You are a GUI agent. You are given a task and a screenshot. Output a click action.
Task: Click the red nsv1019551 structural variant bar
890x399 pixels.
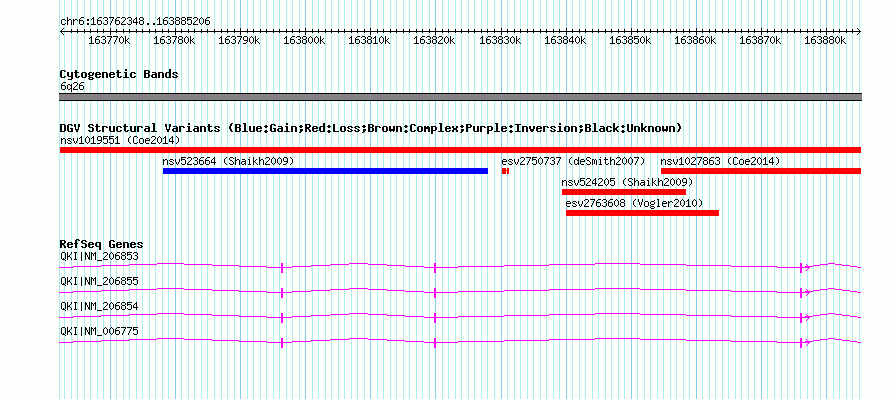tap(460, 150)
